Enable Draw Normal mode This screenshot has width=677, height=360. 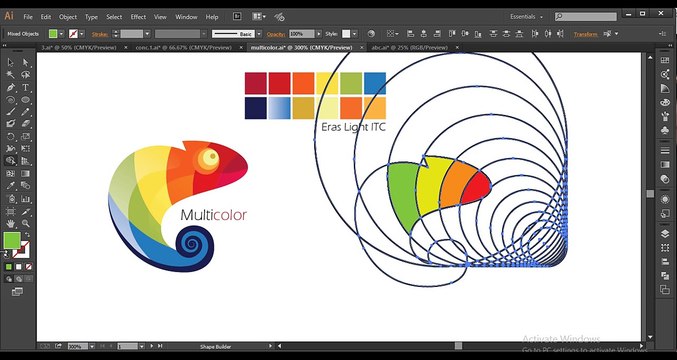pos(9,279)
